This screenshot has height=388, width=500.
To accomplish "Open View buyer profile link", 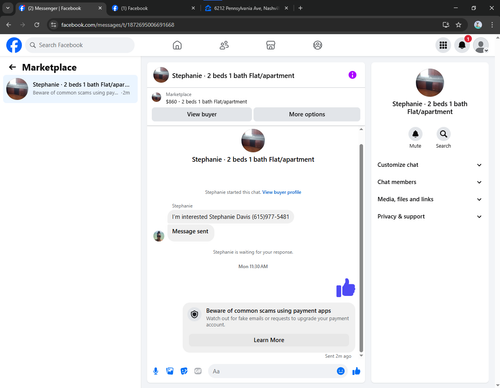I will pyautogui.click(x=281, y=192).
